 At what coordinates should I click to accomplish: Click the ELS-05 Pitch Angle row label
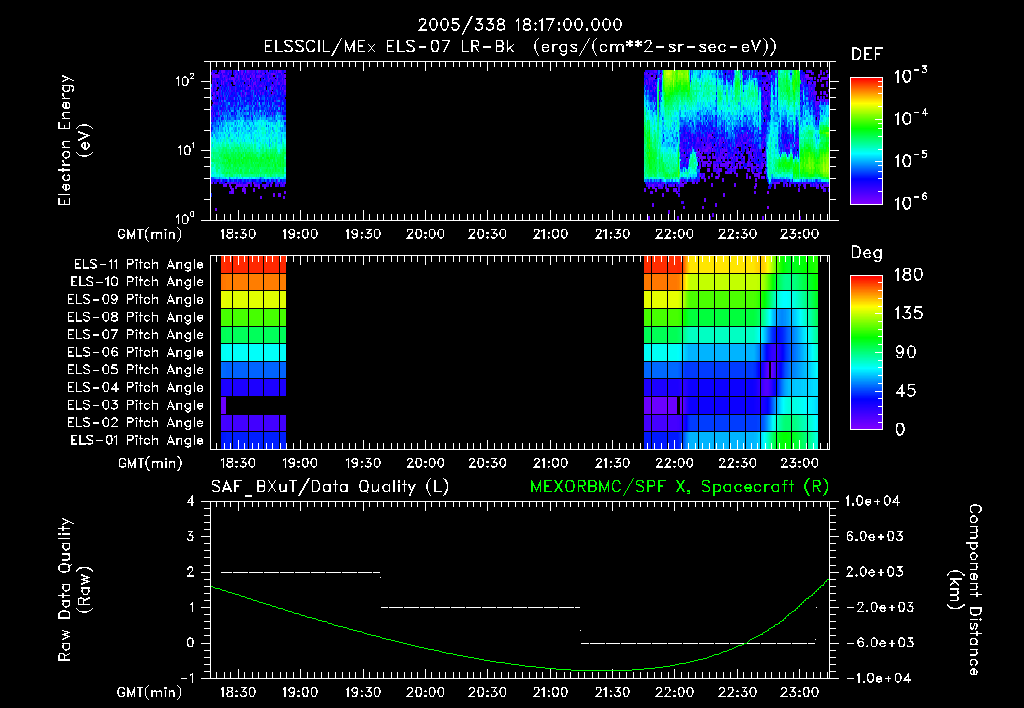(x=135, y=370)
